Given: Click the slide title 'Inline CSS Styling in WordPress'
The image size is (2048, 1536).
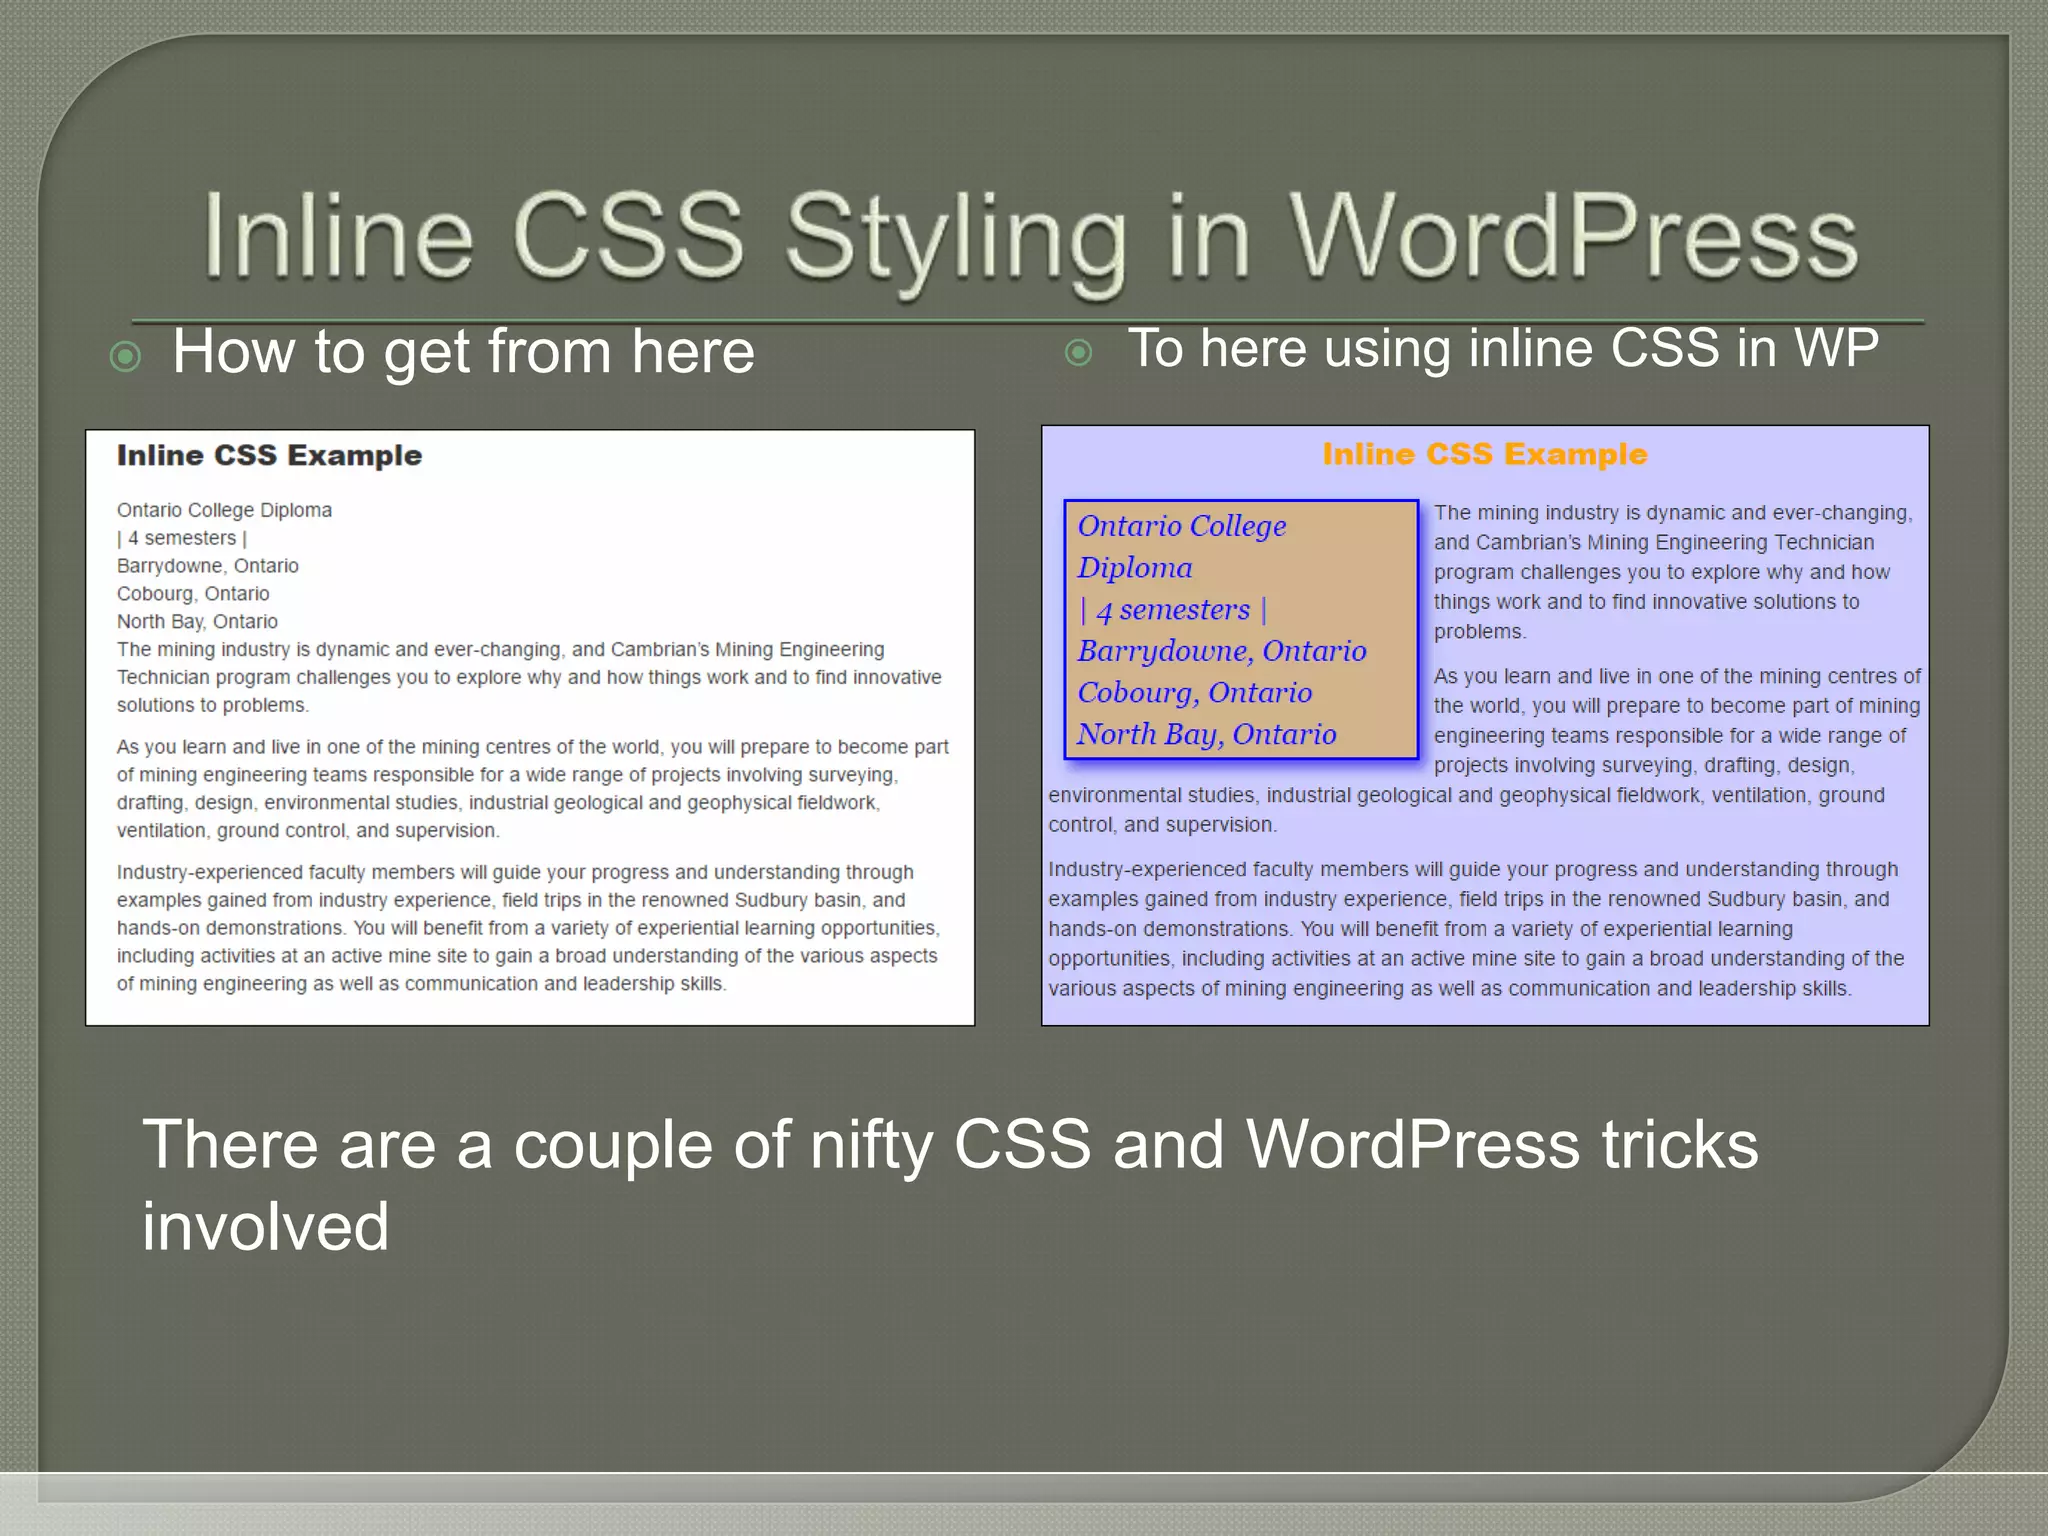Looking at the screenshot, I should tap(1030, 238).
